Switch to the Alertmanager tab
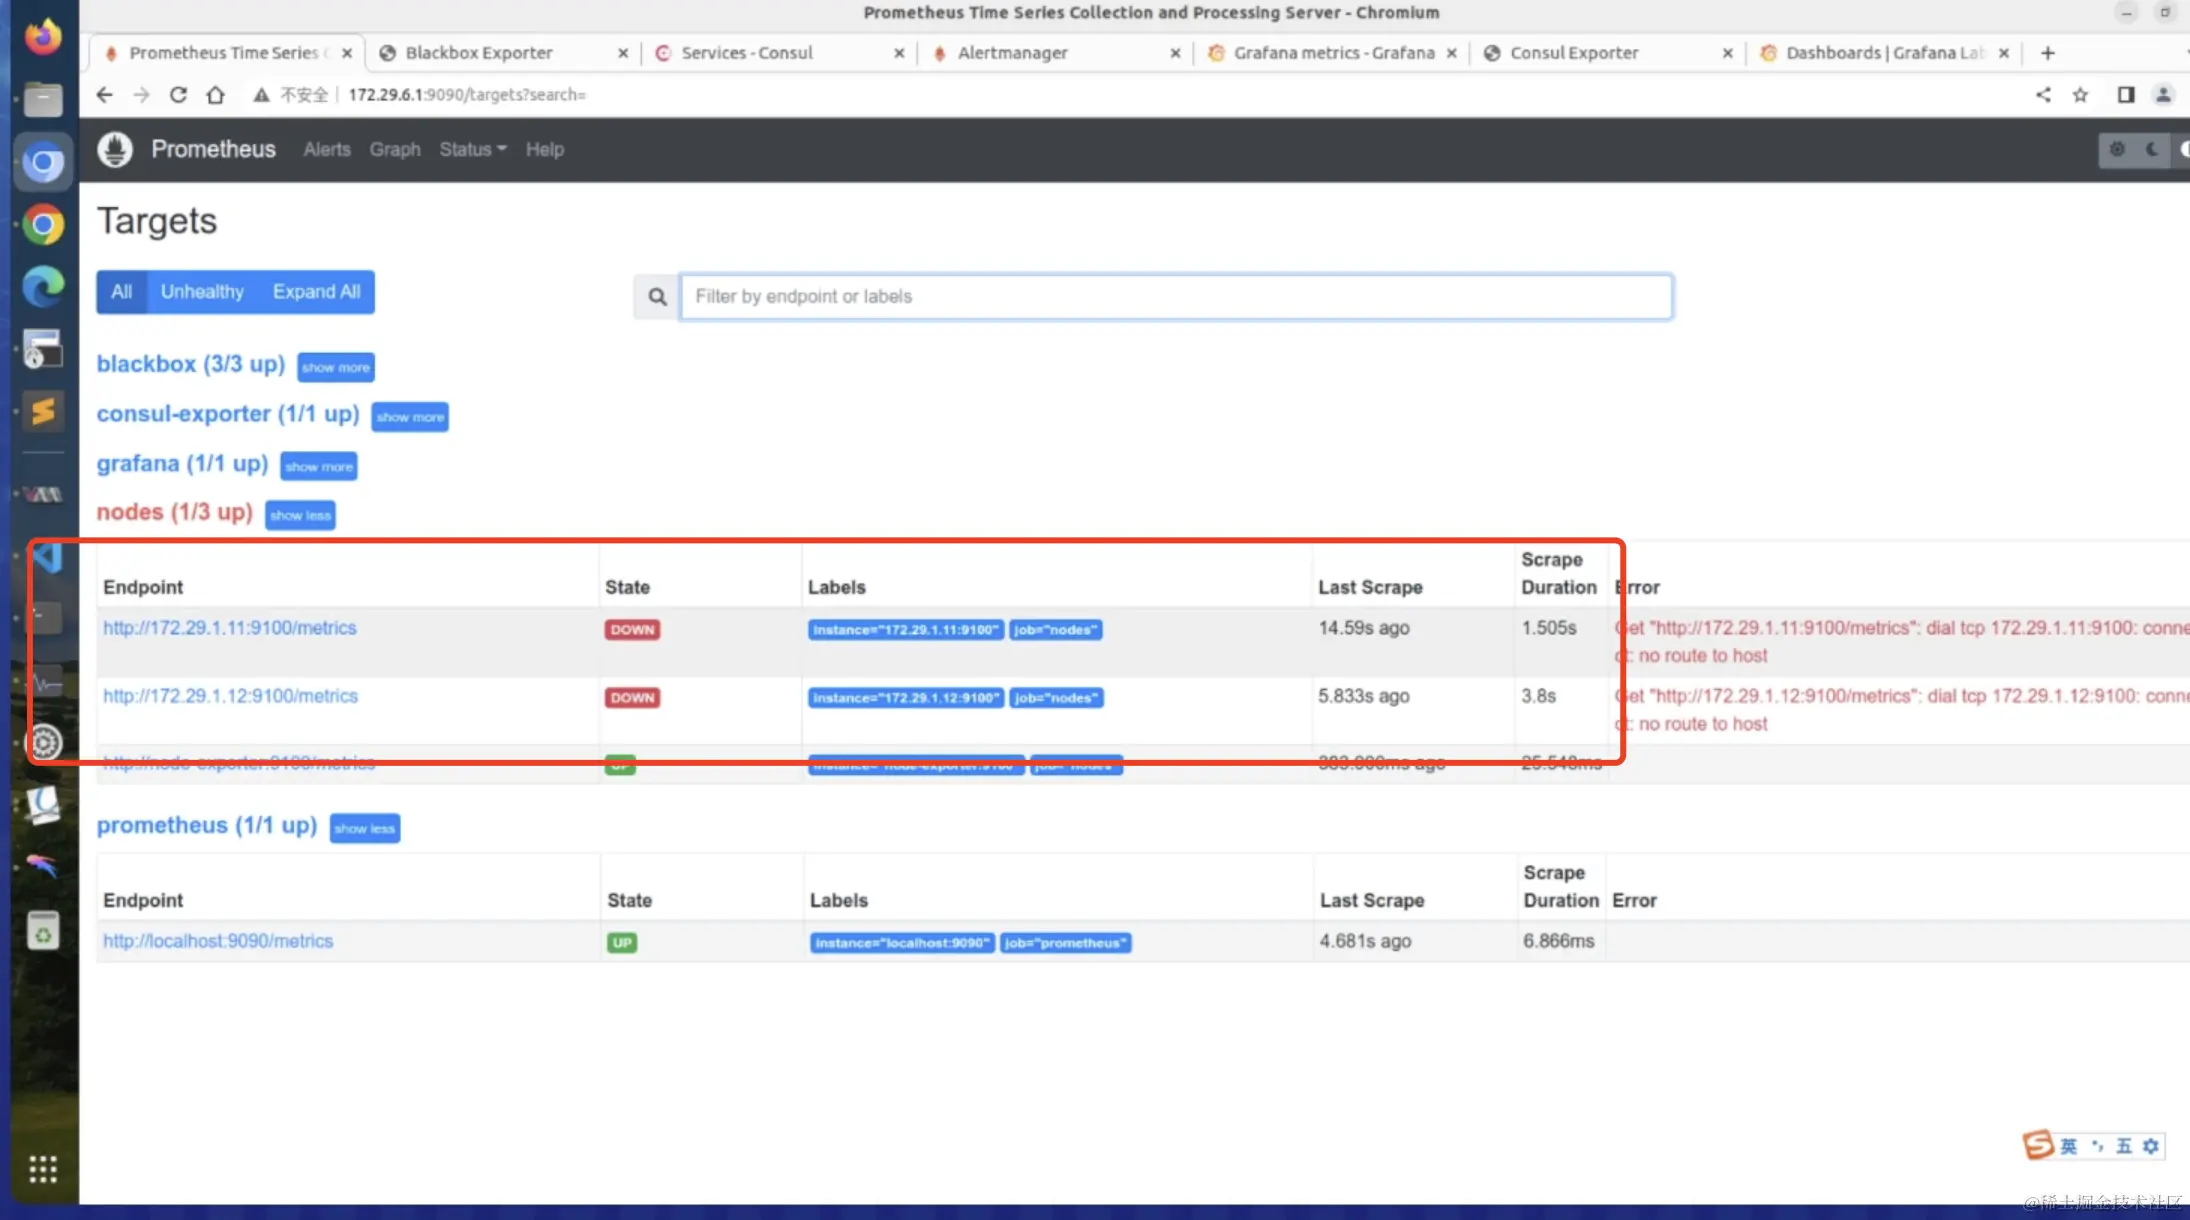This screenshot has height=1220, width=2190. click(x=1012, y=53)
